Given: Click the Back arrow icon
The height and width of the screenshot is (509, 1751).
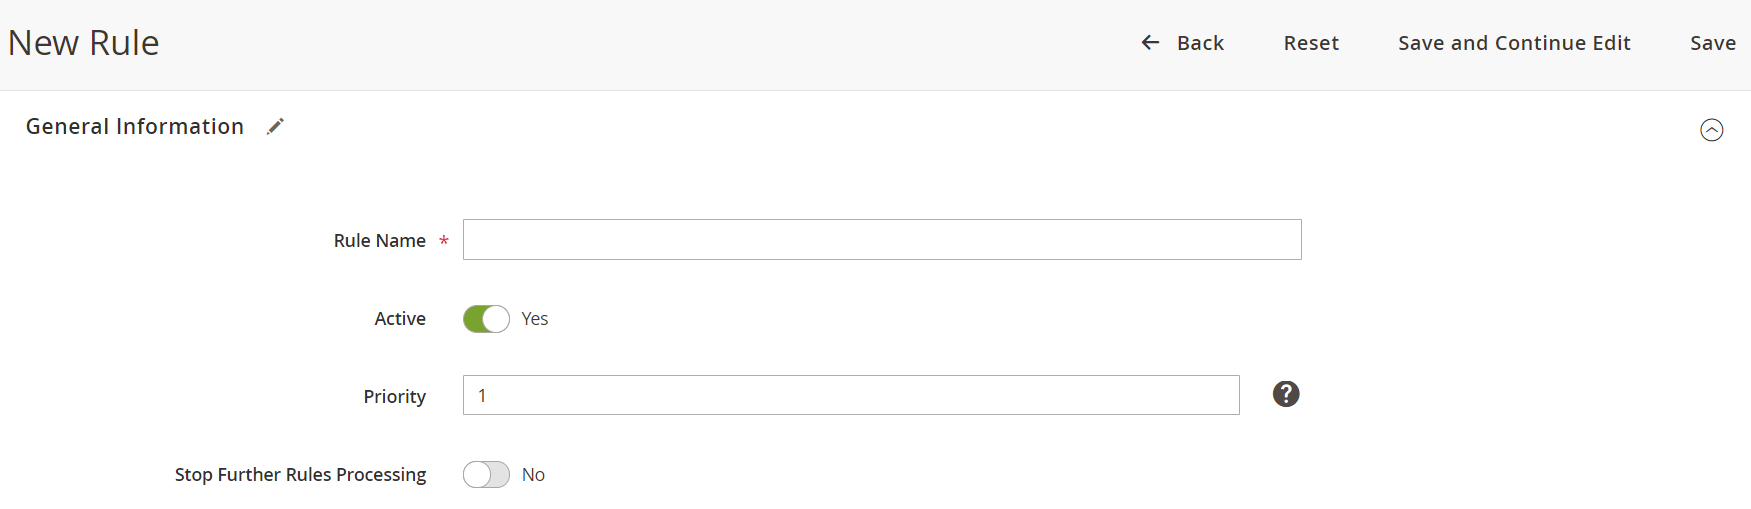Looking at the screenshot, I should point(1150,43).
